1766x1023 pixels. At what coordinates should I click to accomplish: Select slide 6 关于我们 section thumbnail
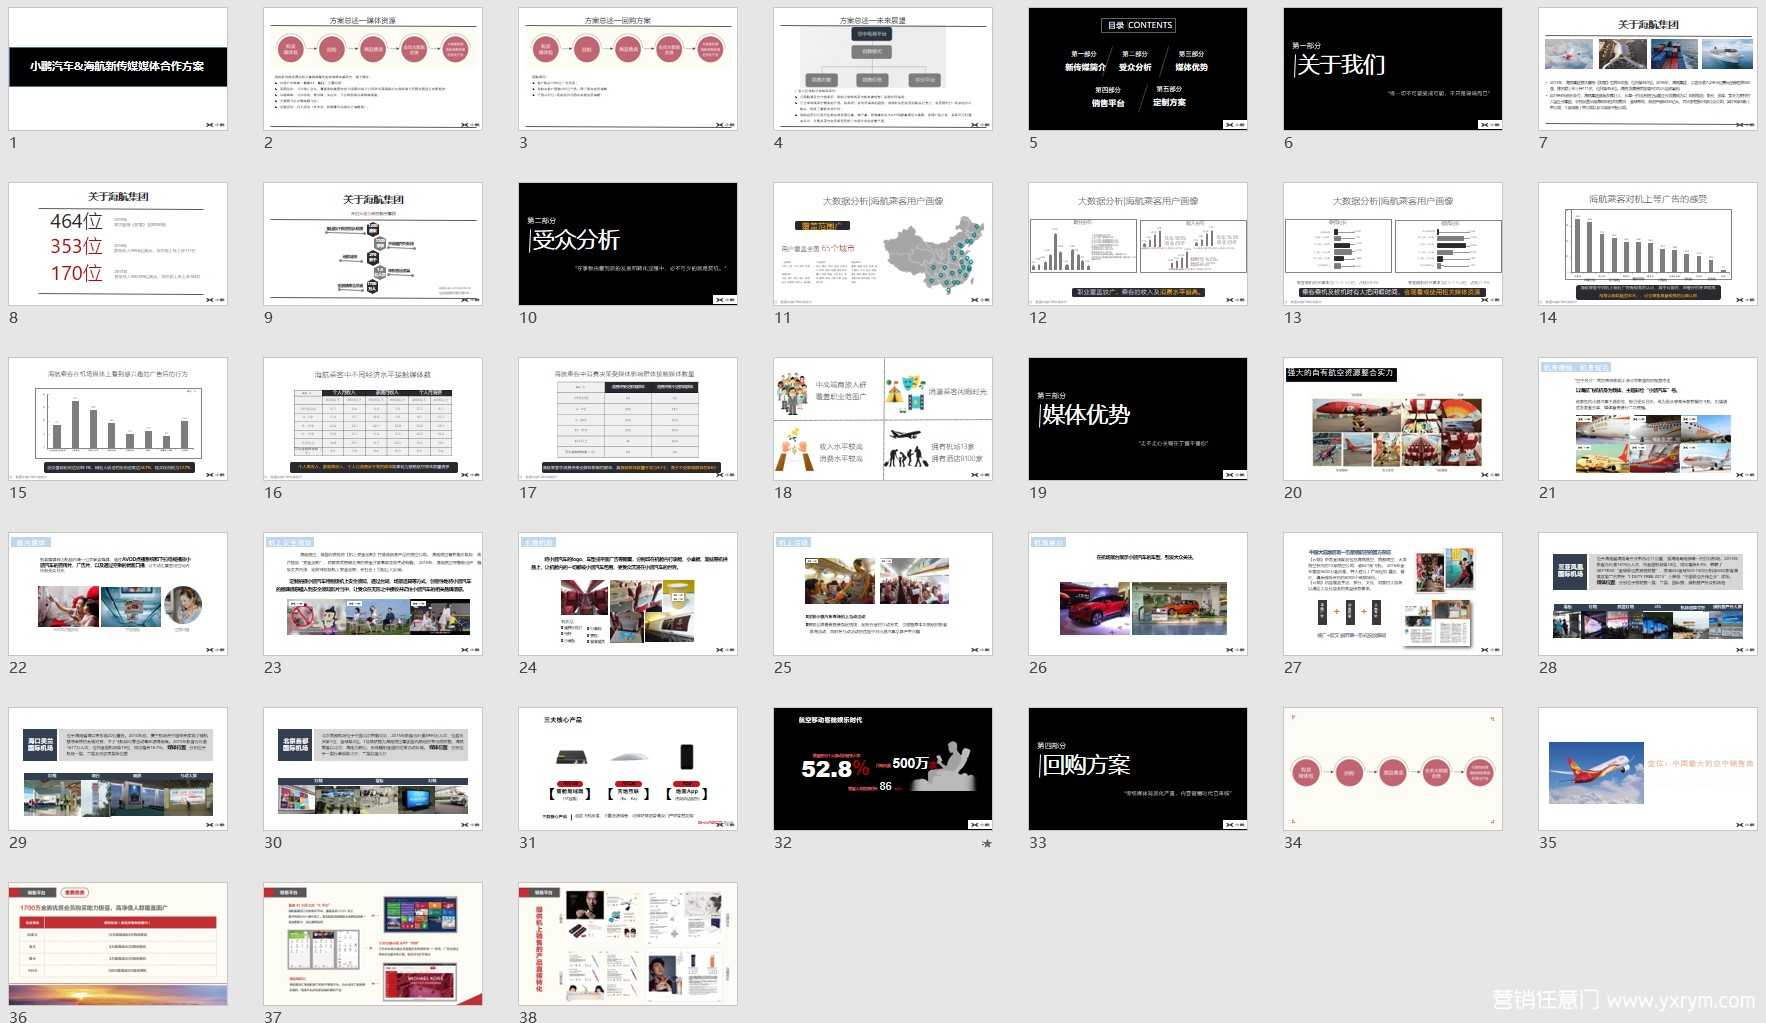pyautogui.click(x=1393, y=69)
